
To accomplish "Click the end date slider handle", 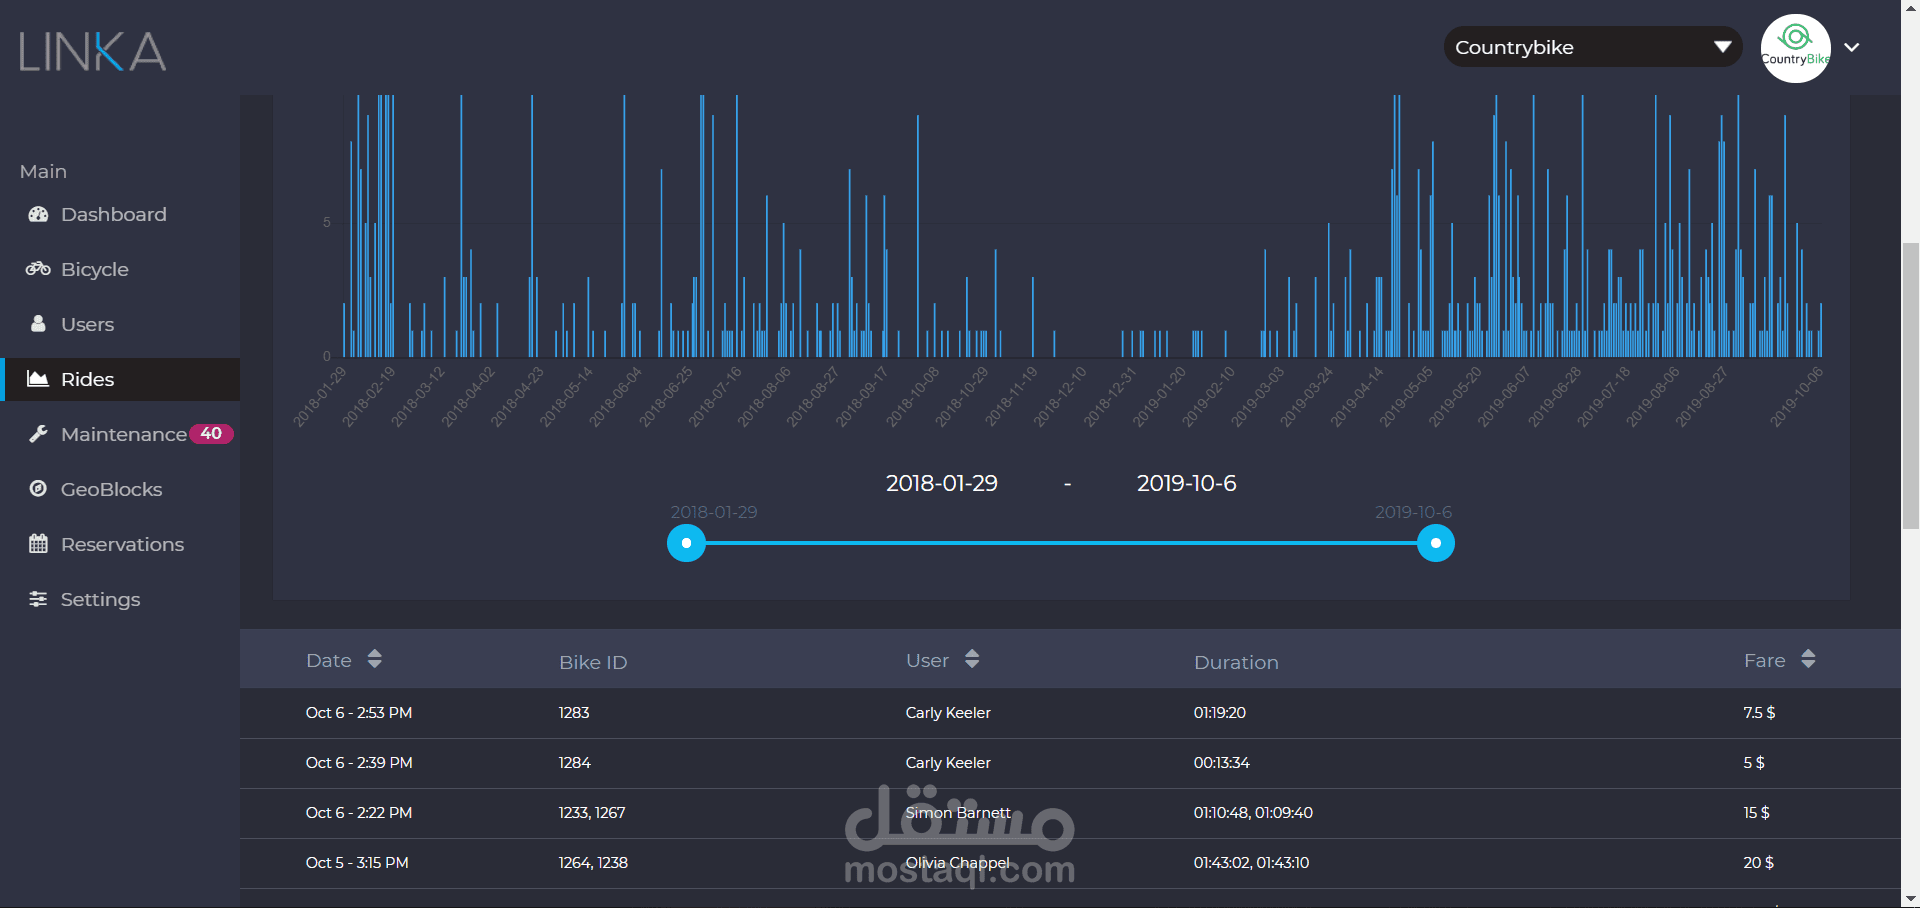I will click(x=1436, y=543).
